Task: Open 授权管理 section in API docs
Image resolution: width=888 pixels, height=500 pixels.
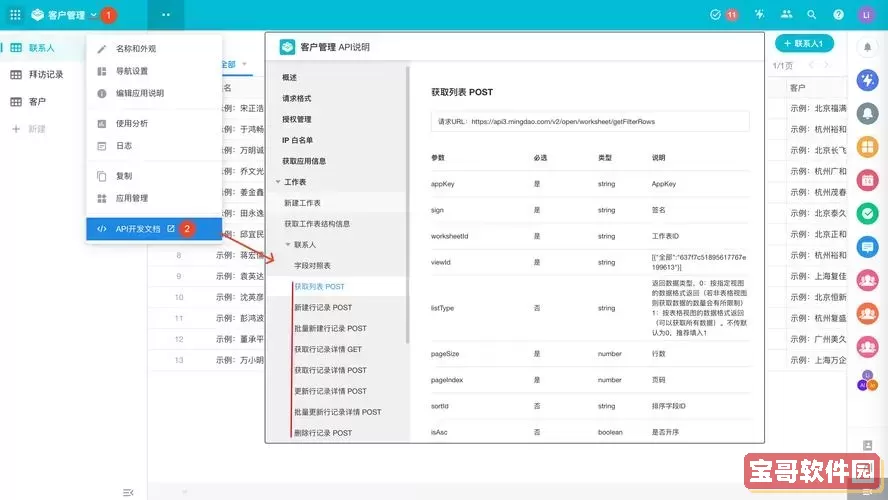Action: click(297, 119)
